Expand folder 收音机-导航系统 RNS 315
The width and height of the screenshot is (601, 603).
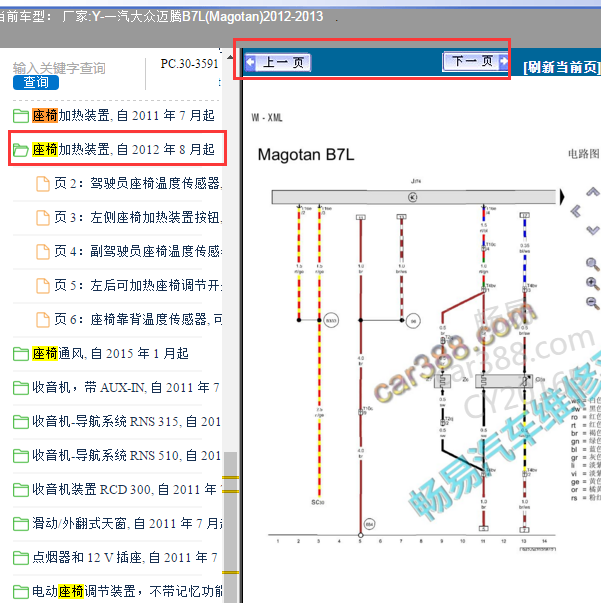(x=117, y=421)
